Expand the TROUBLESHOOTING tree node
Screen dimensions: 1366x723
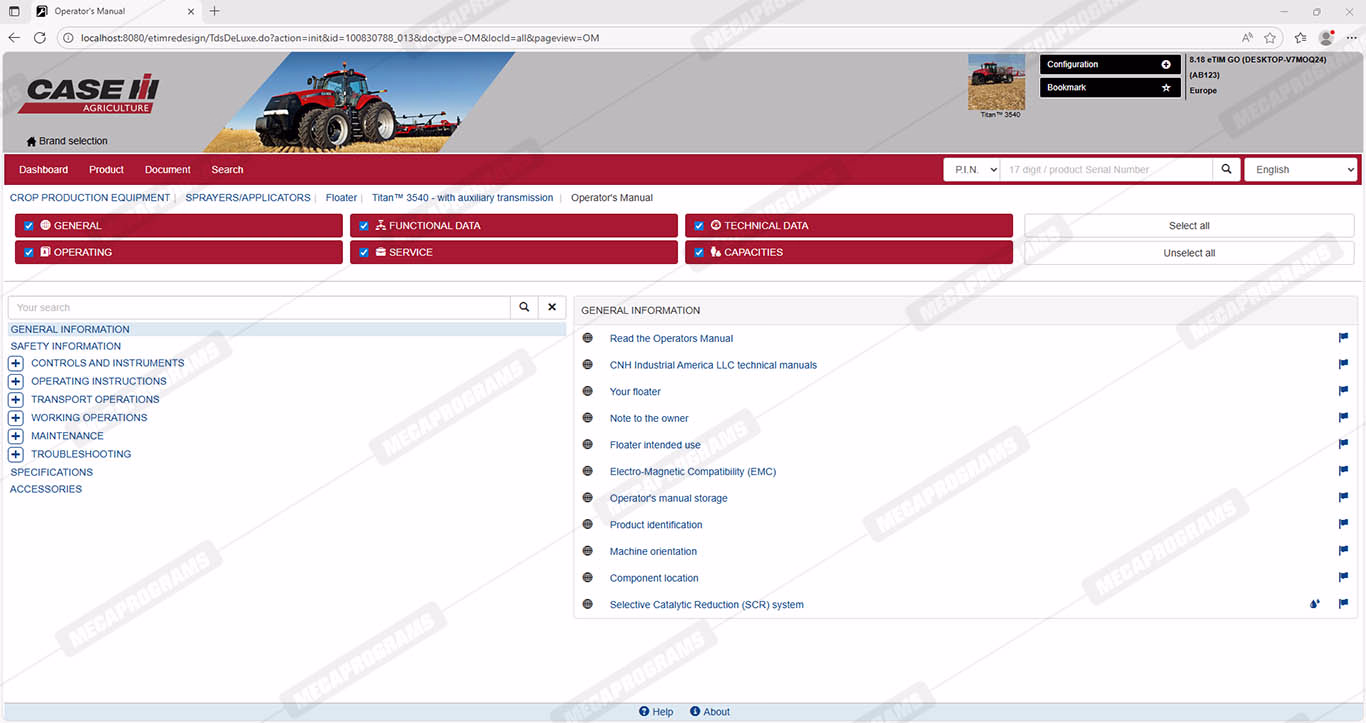(15, 454)
